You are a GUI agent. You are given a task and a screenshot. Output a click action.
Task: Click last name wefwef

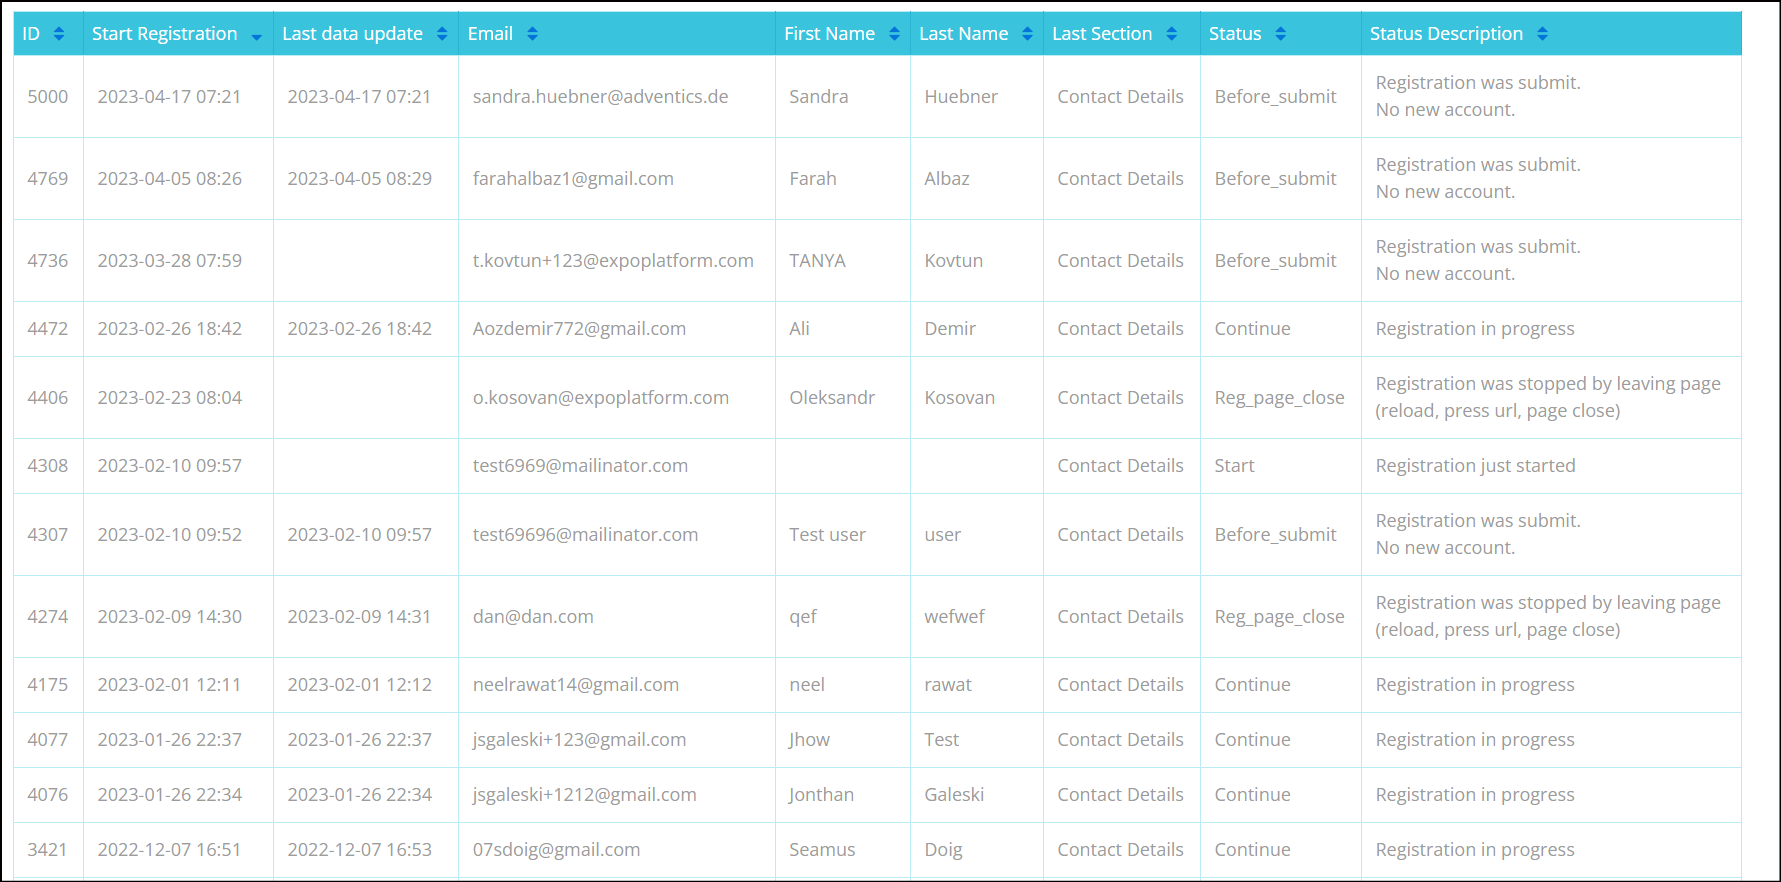click(954, 617)
